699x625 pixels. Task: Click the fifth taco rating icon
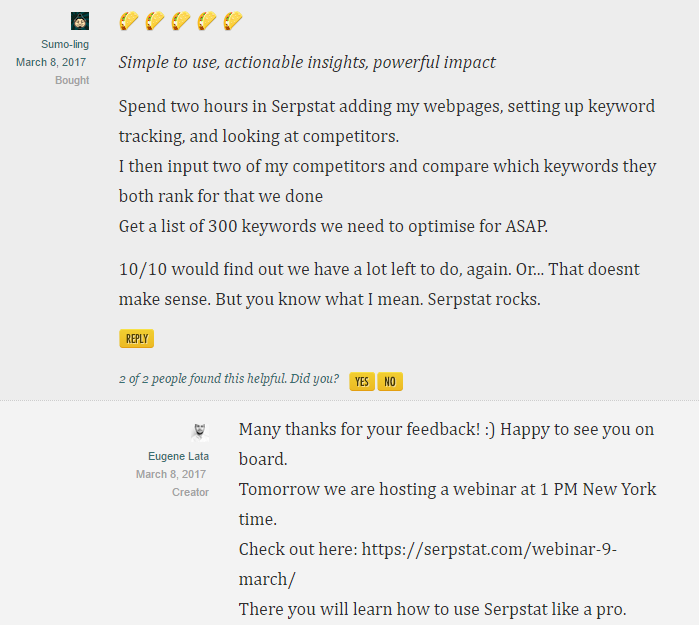click(x=233, y=21)
